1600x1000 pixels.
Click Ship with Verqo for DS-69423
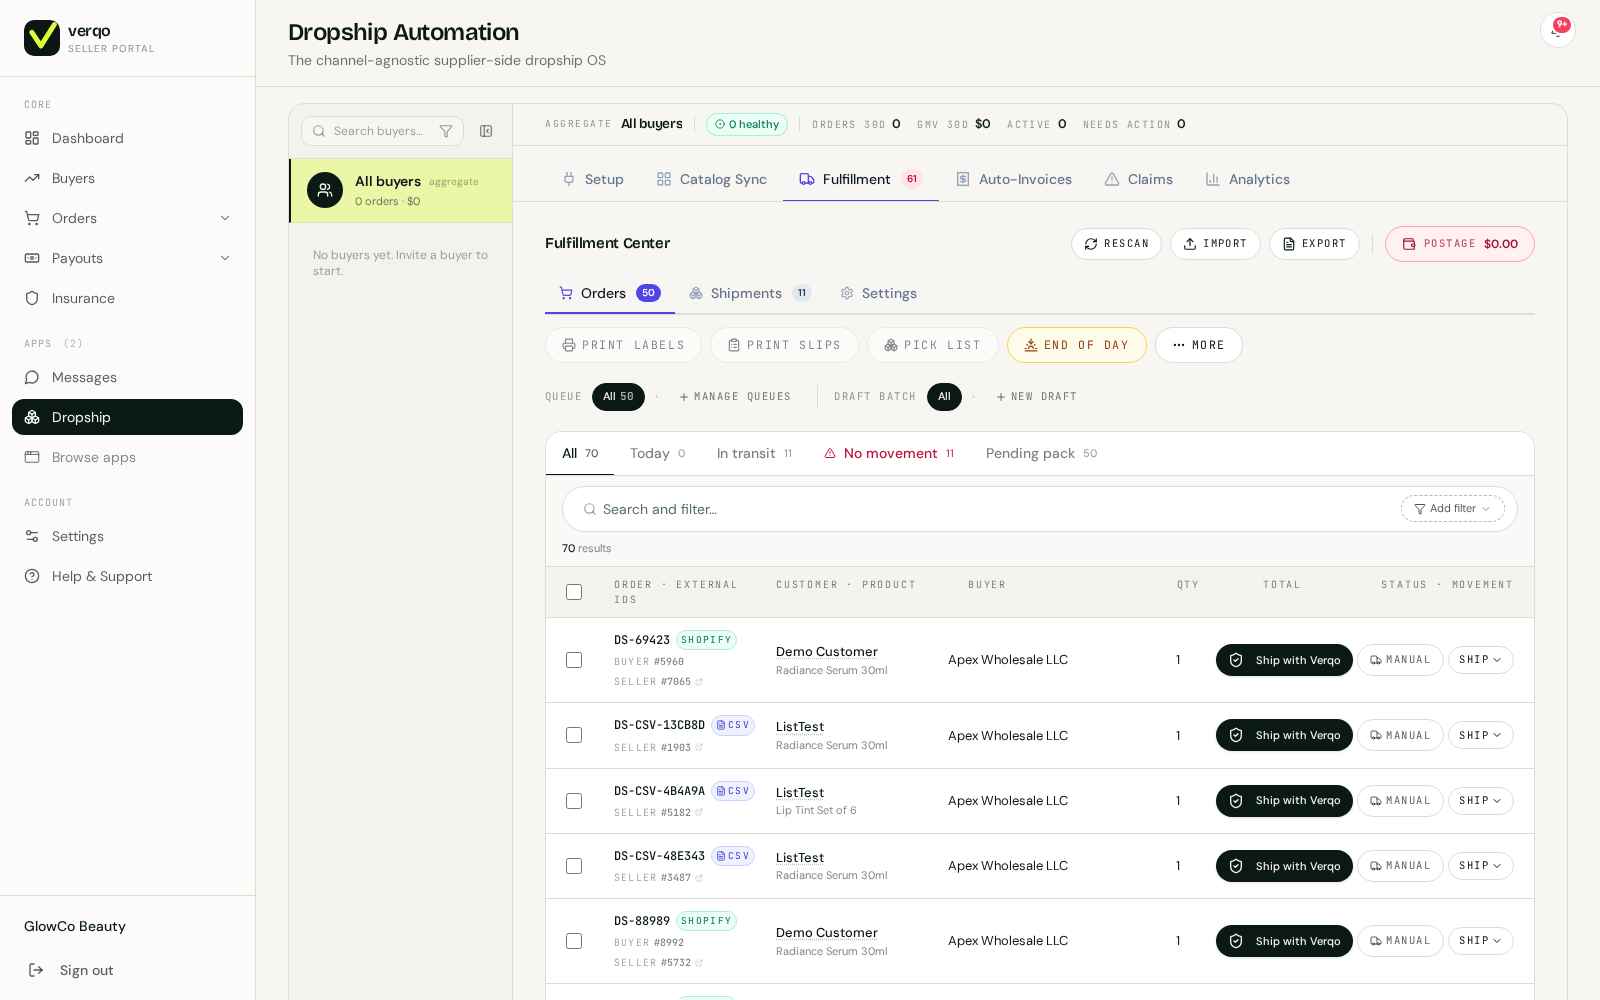1284,660
